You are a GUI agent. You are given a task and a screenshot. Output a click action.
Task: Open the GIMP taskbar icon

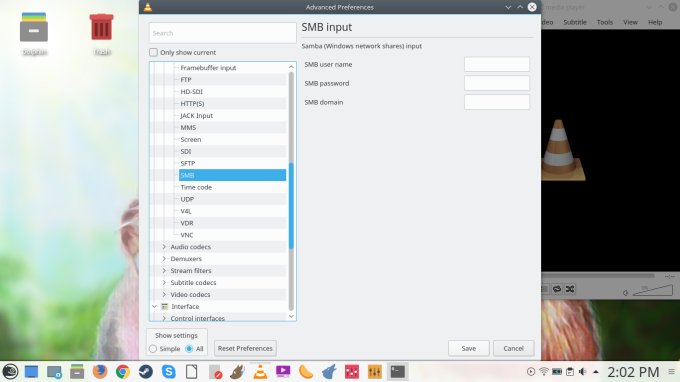(x=237, y=372)
